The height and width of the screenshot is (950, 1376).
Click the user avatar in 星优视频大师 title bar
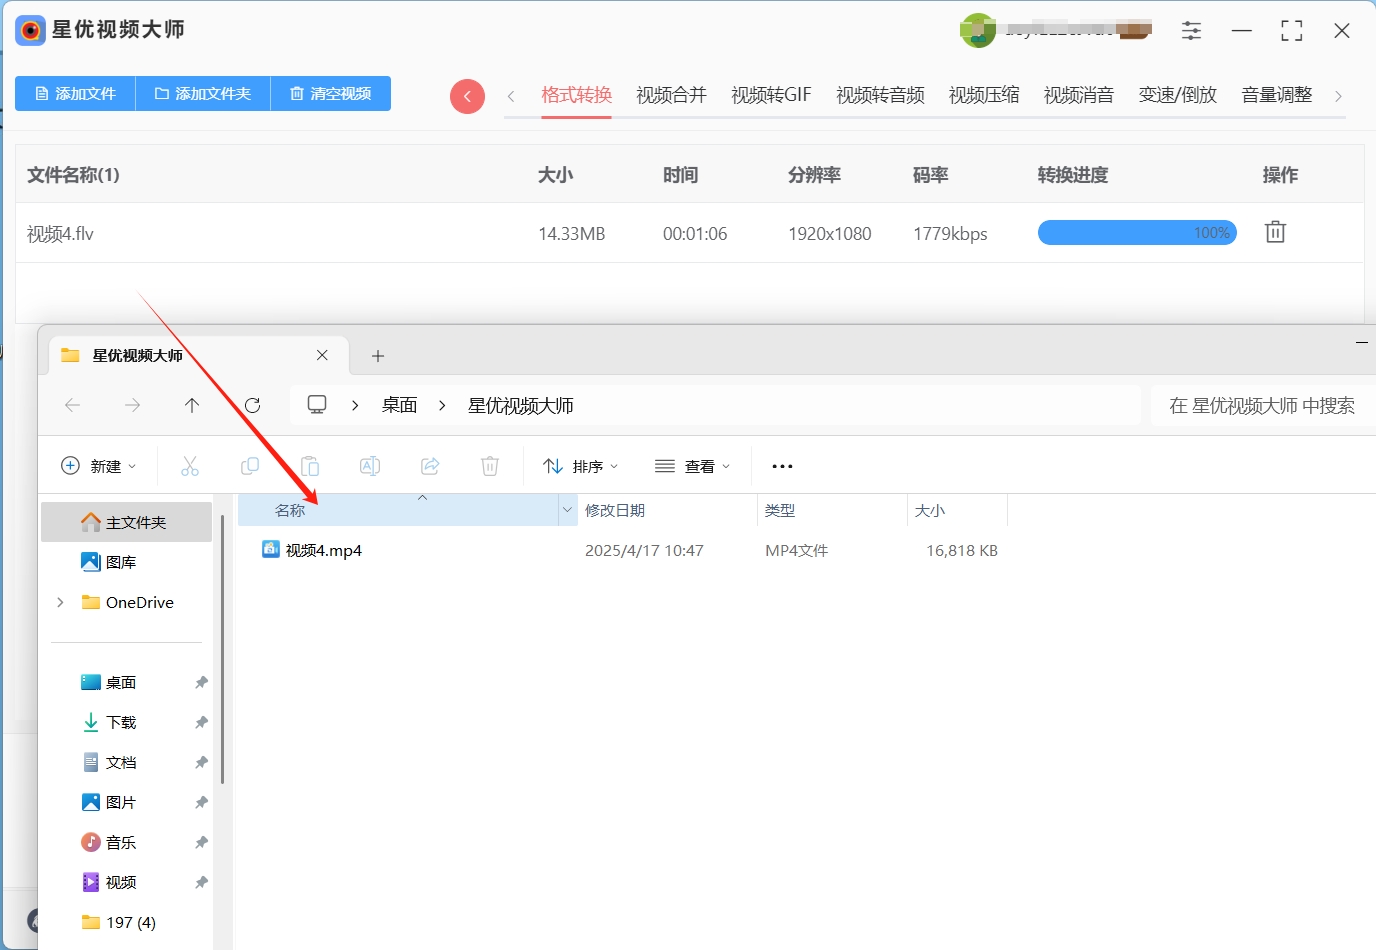pos(977,30)
